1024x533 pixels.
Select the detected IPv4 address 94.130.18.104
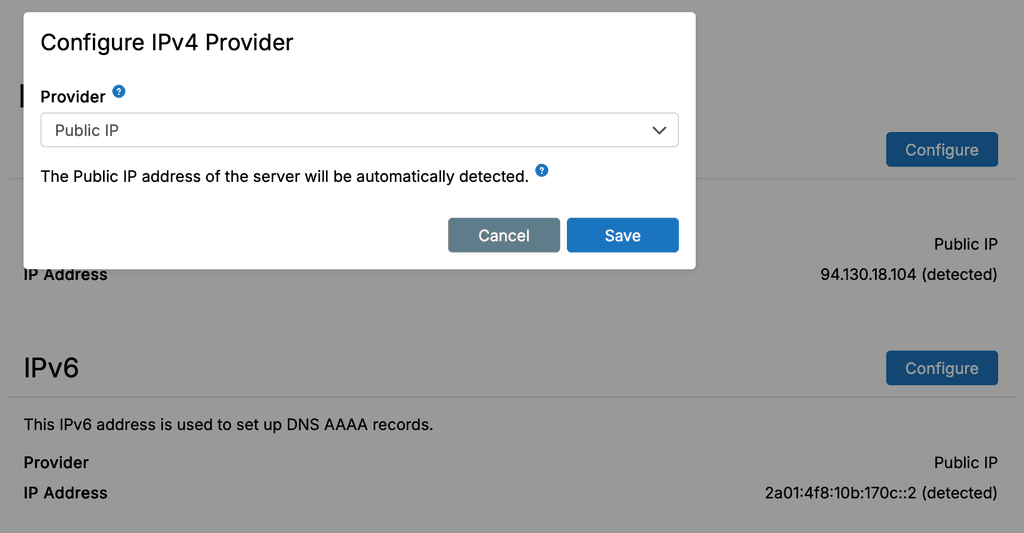[x=908, y=274]
